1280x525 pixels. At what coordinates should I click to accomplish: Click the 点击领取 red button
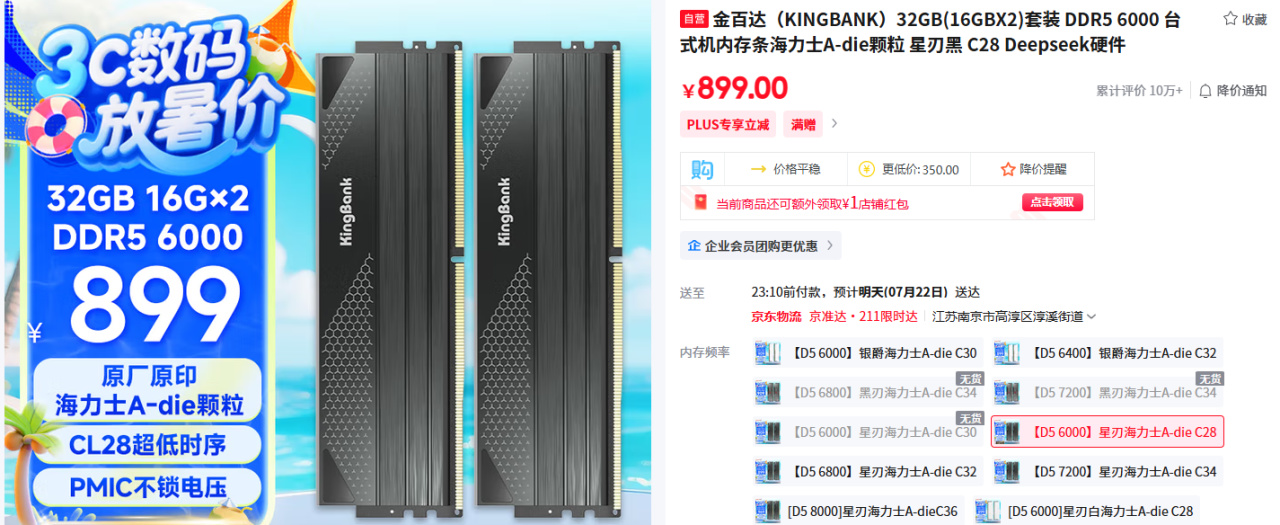[1052, 203]
